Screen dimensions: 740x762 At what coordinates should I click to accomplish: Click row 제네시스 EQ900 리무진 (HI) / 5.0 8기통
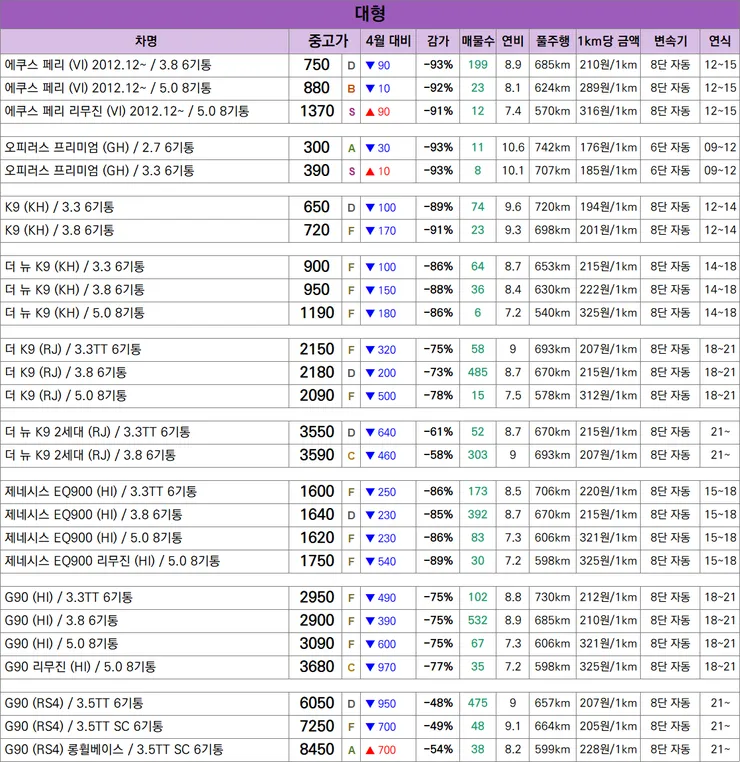click(x=370, y=562)
